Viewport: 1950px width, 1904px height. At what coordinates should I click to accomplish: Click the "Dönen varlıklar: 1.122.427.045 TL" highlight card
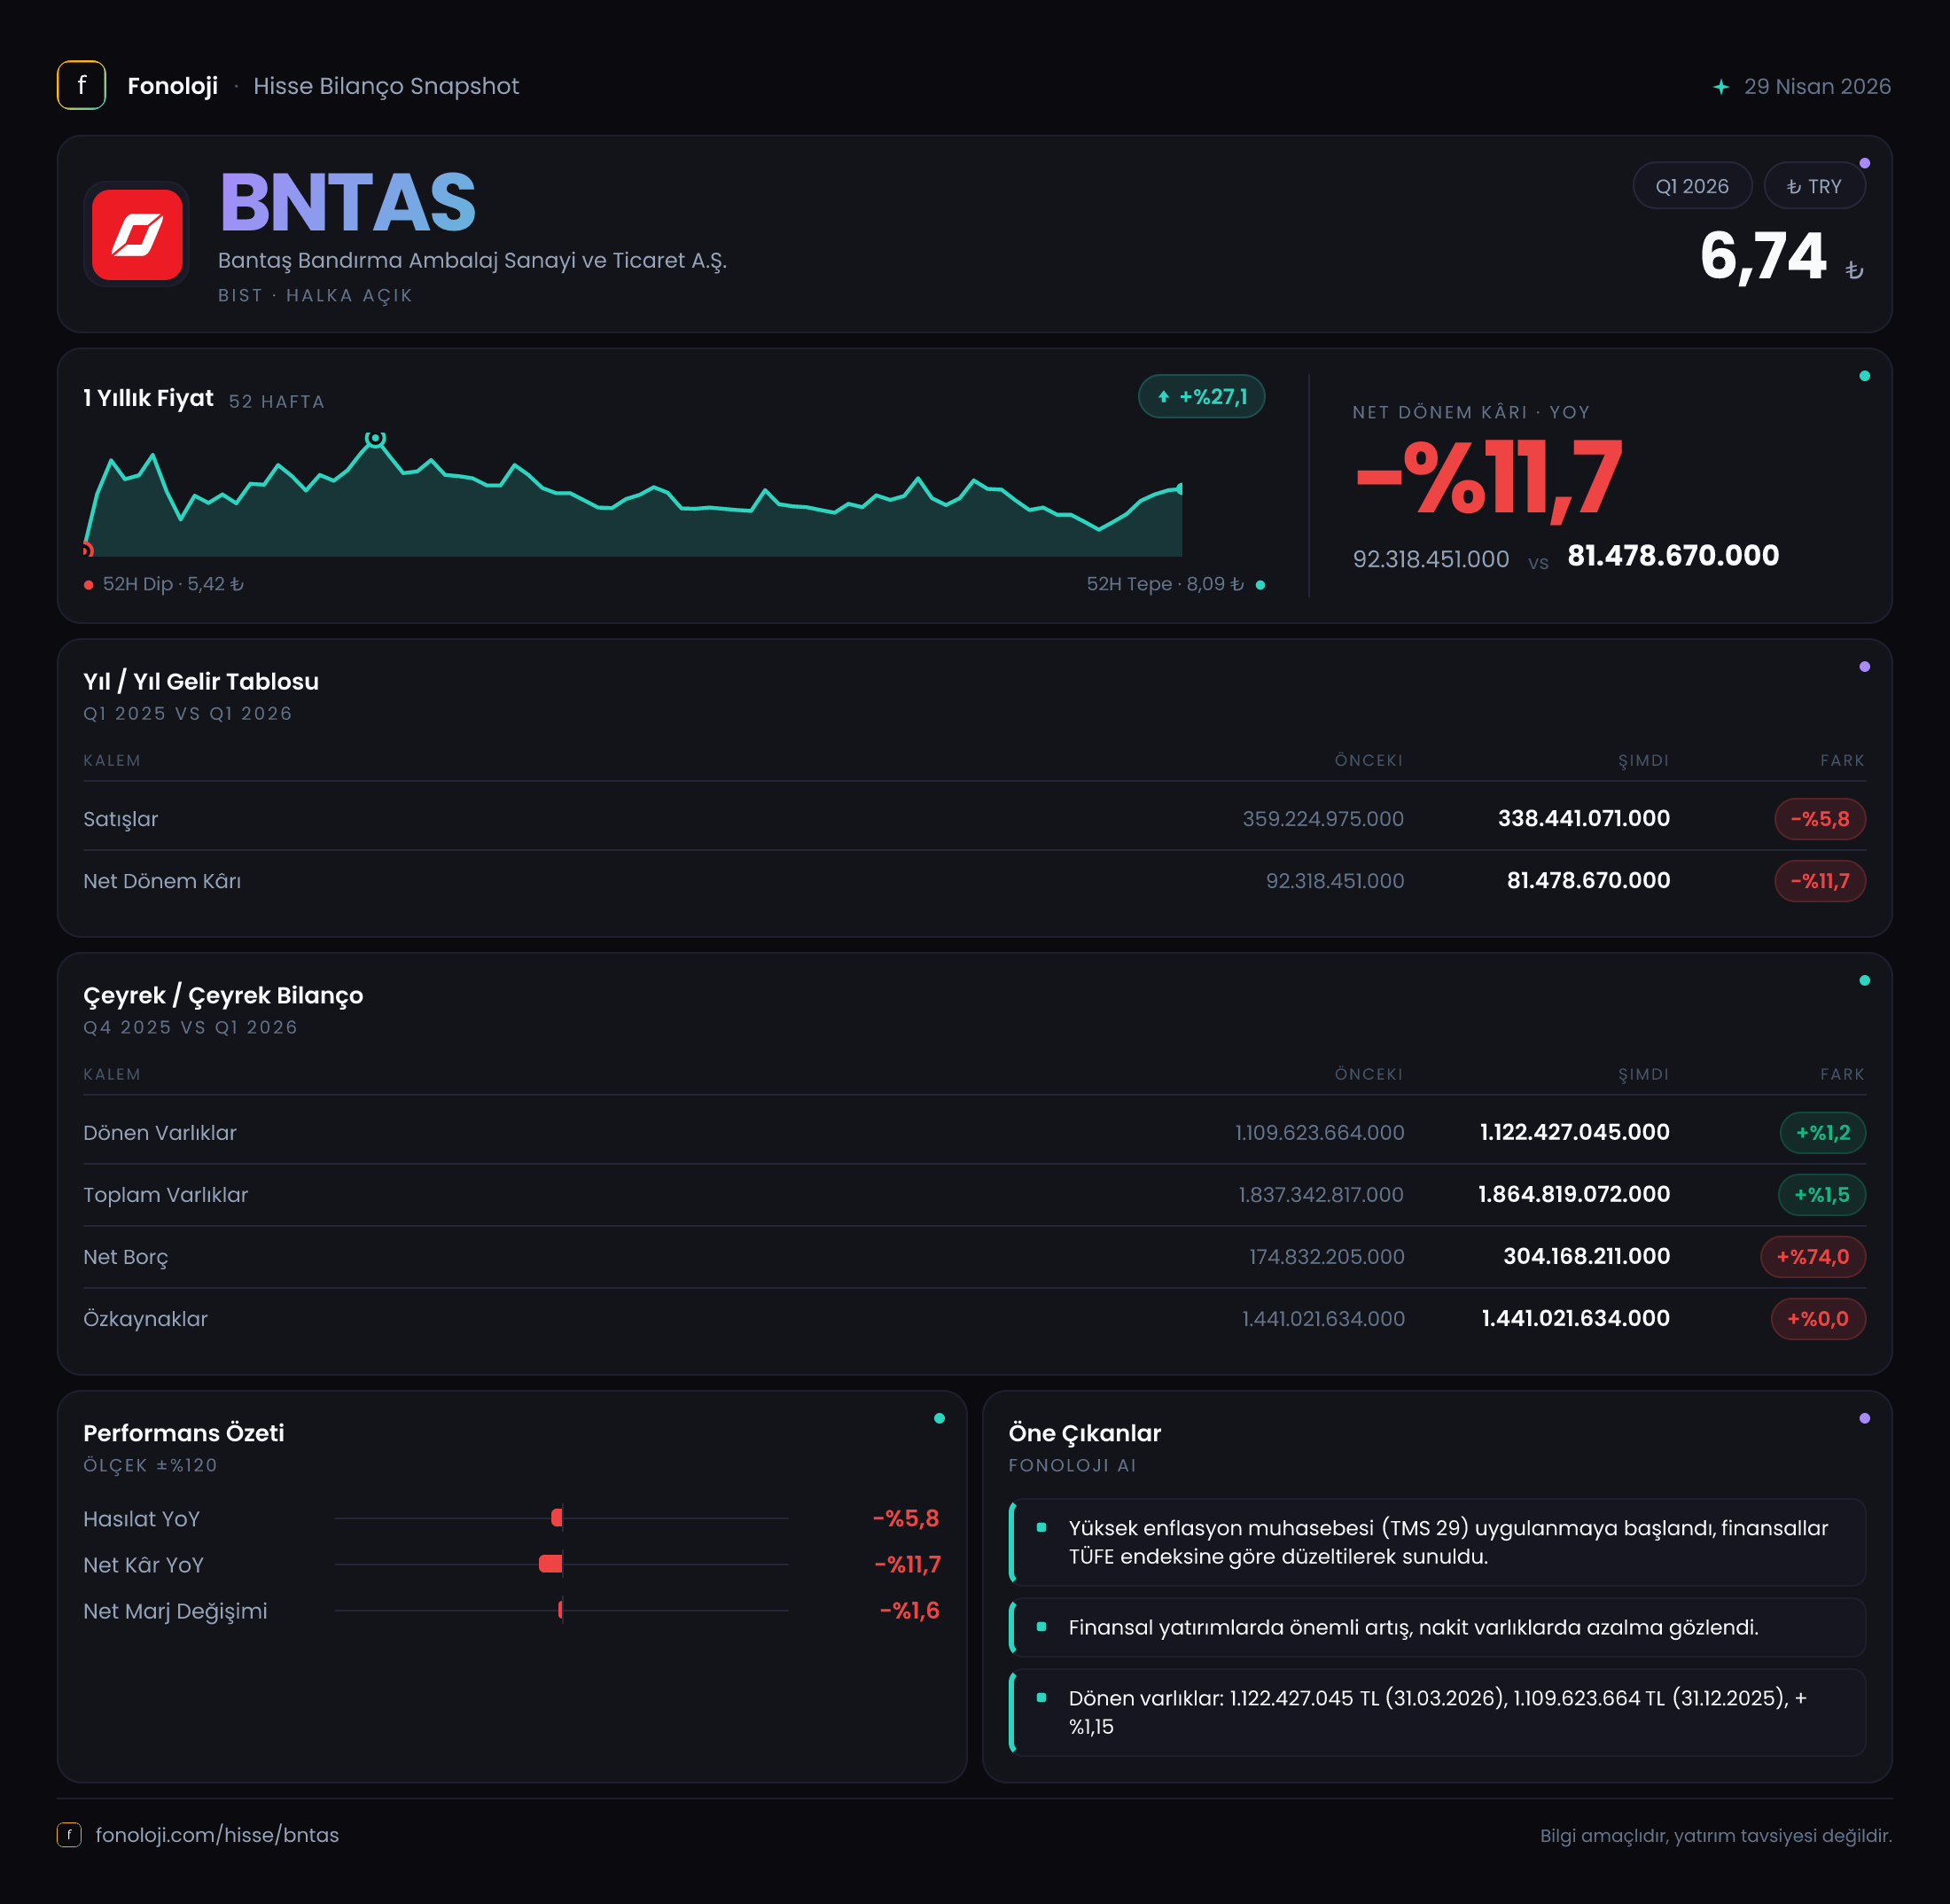click(1437, 1712)
